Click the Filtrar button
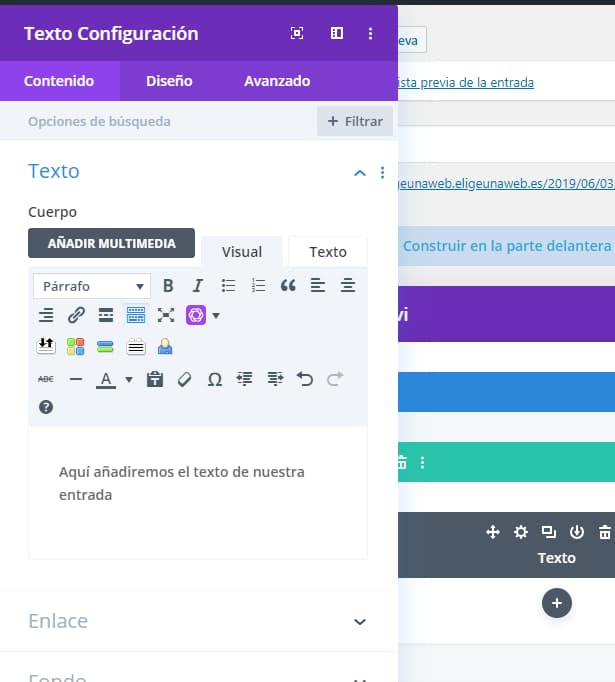 pos(355,121)
